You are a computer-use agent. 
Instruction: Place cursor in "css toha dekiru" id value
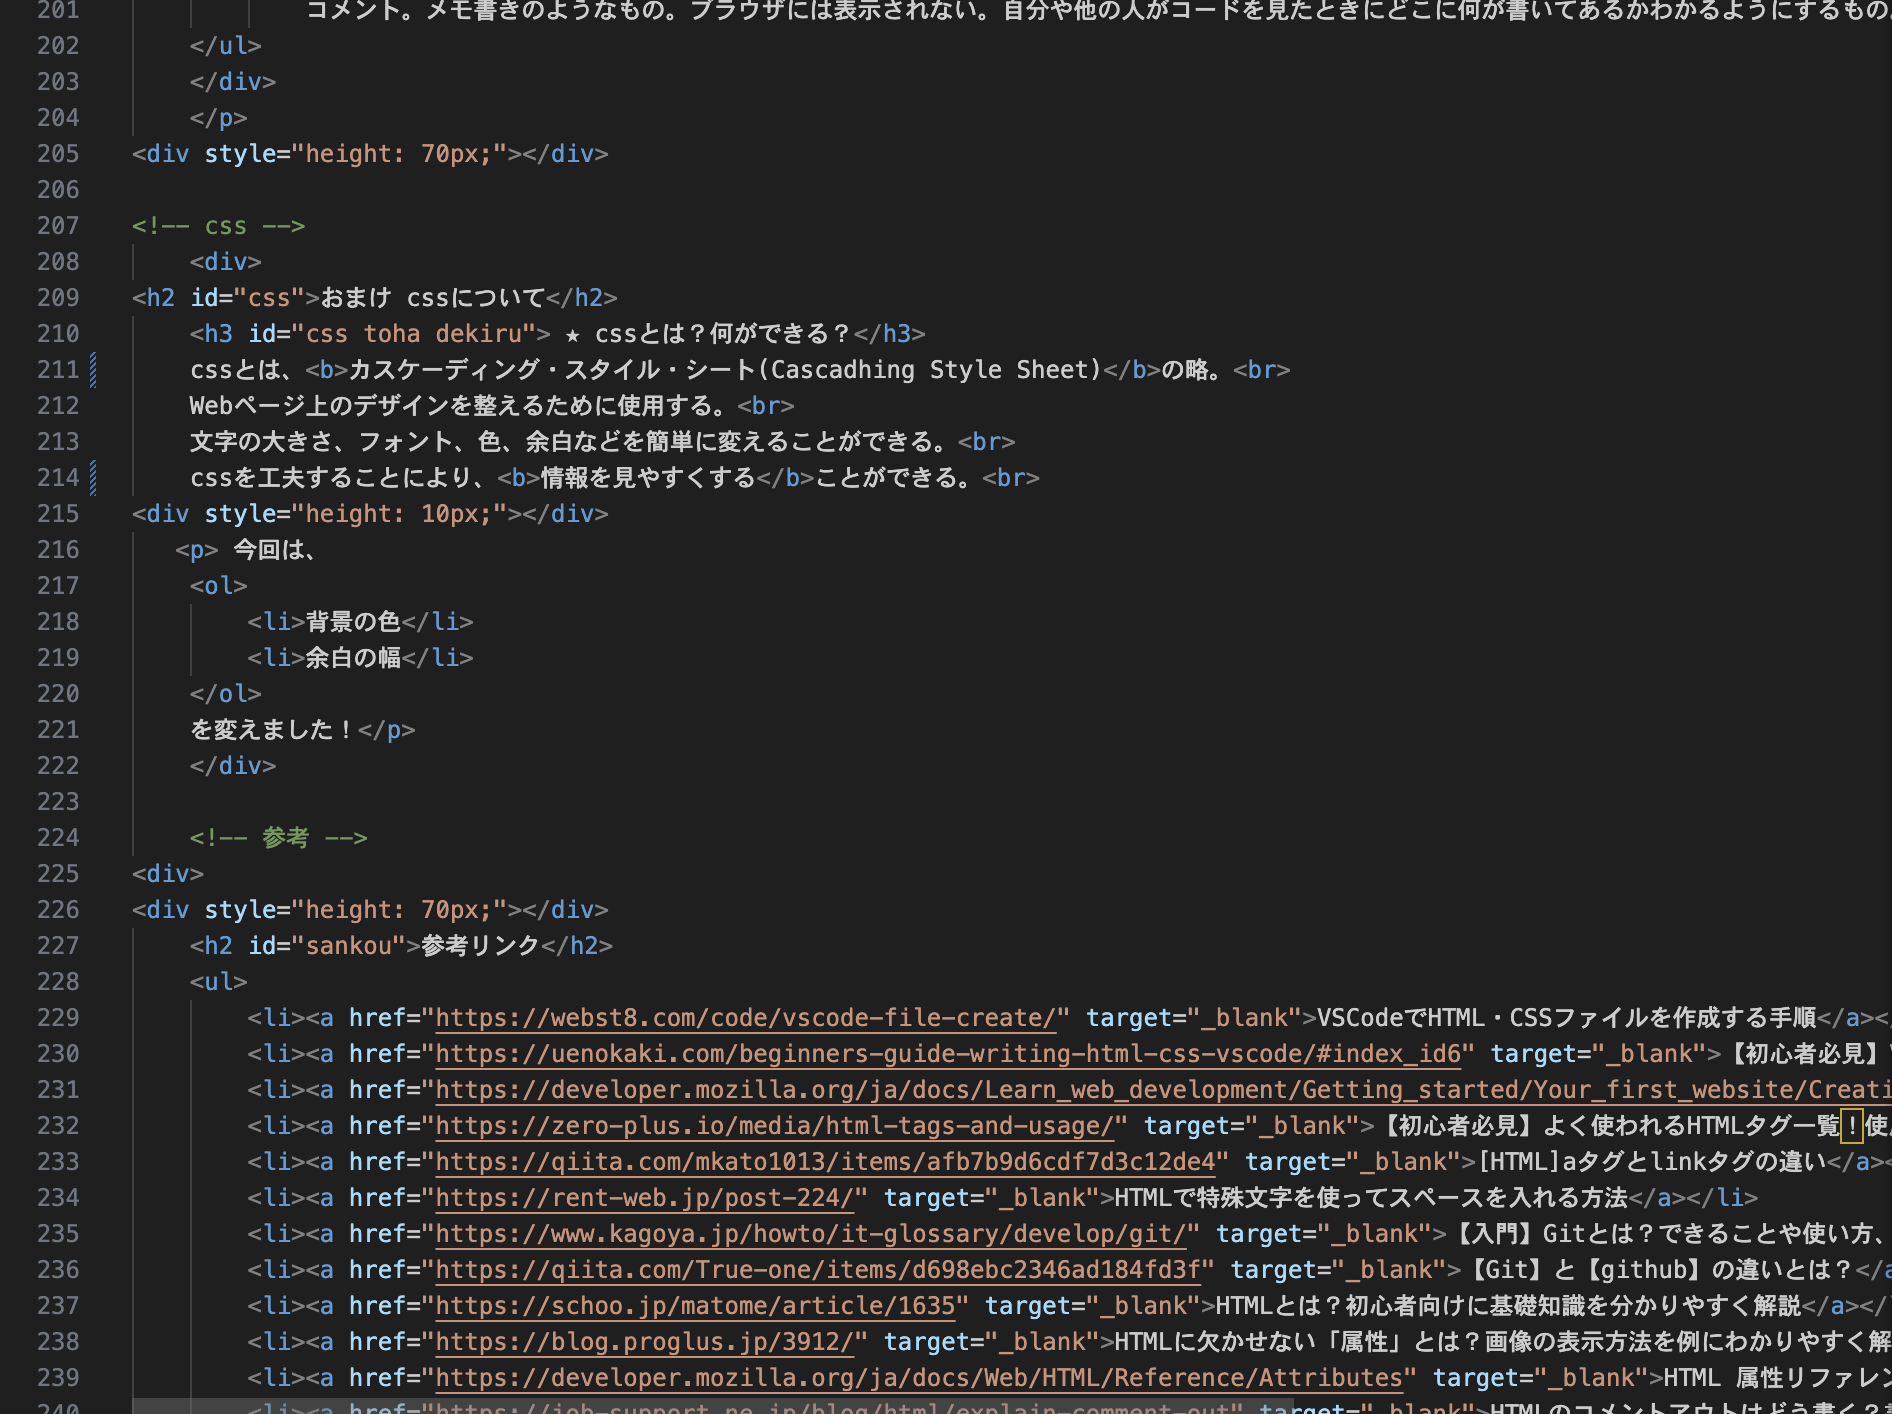(413, 334)
